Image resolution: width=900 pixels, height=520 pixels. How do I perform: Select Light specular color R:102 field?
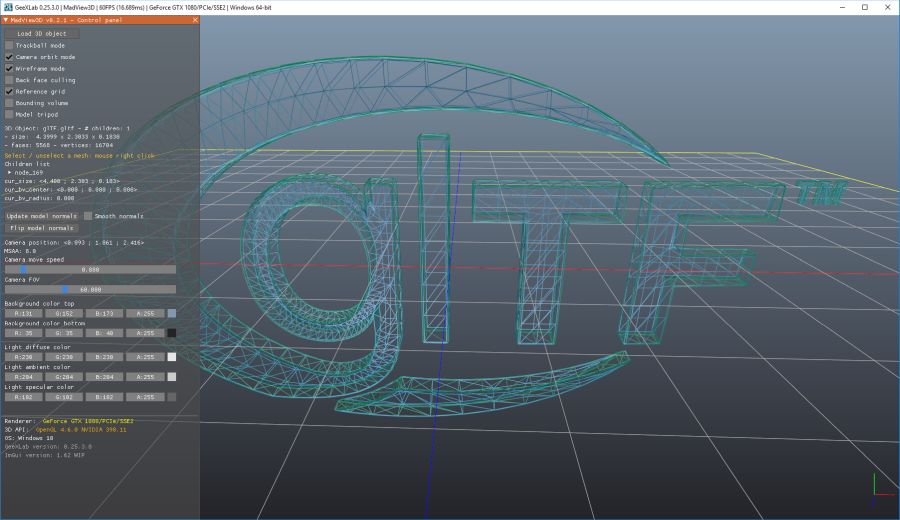[24, 397]
